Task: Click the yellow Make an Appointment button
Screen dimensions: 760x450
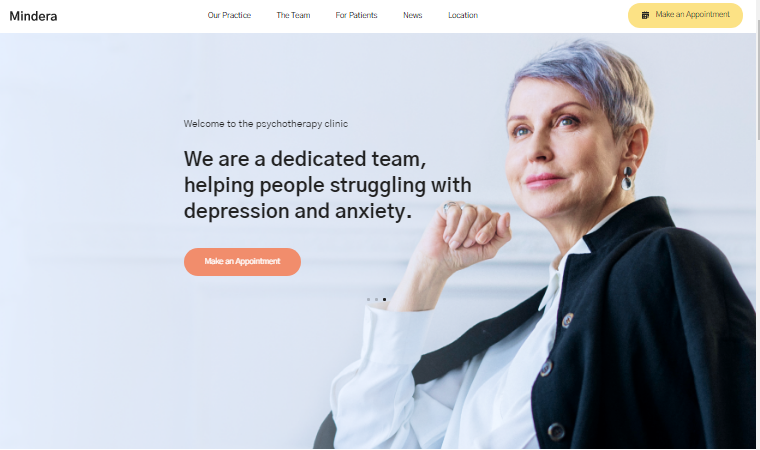Action: point(685,16)
